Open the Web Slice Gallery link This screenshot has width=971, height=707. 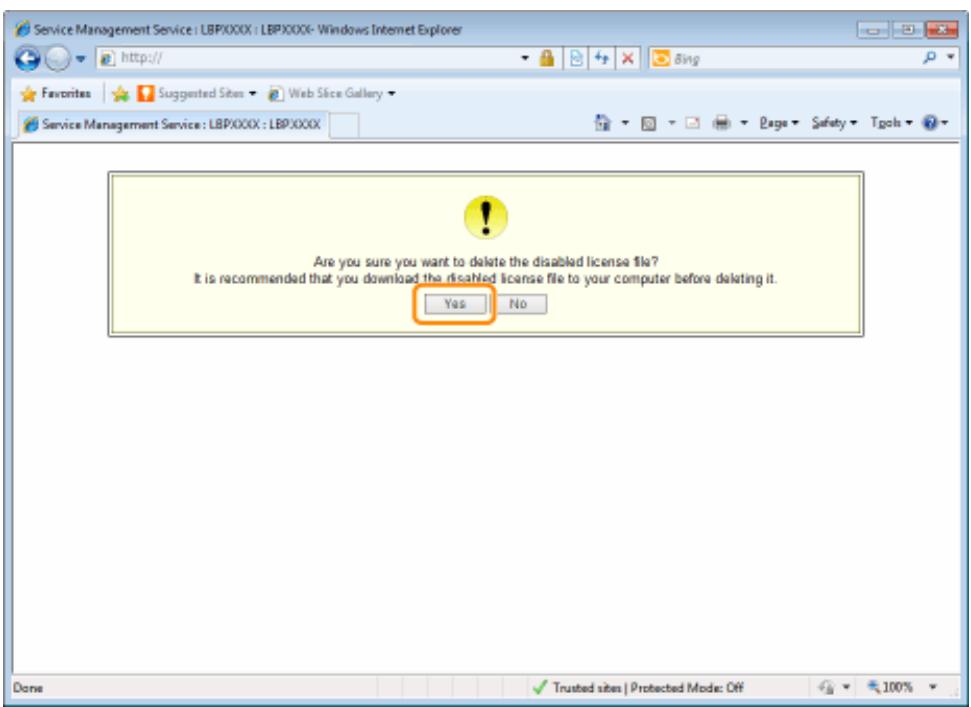coord(332,93)
